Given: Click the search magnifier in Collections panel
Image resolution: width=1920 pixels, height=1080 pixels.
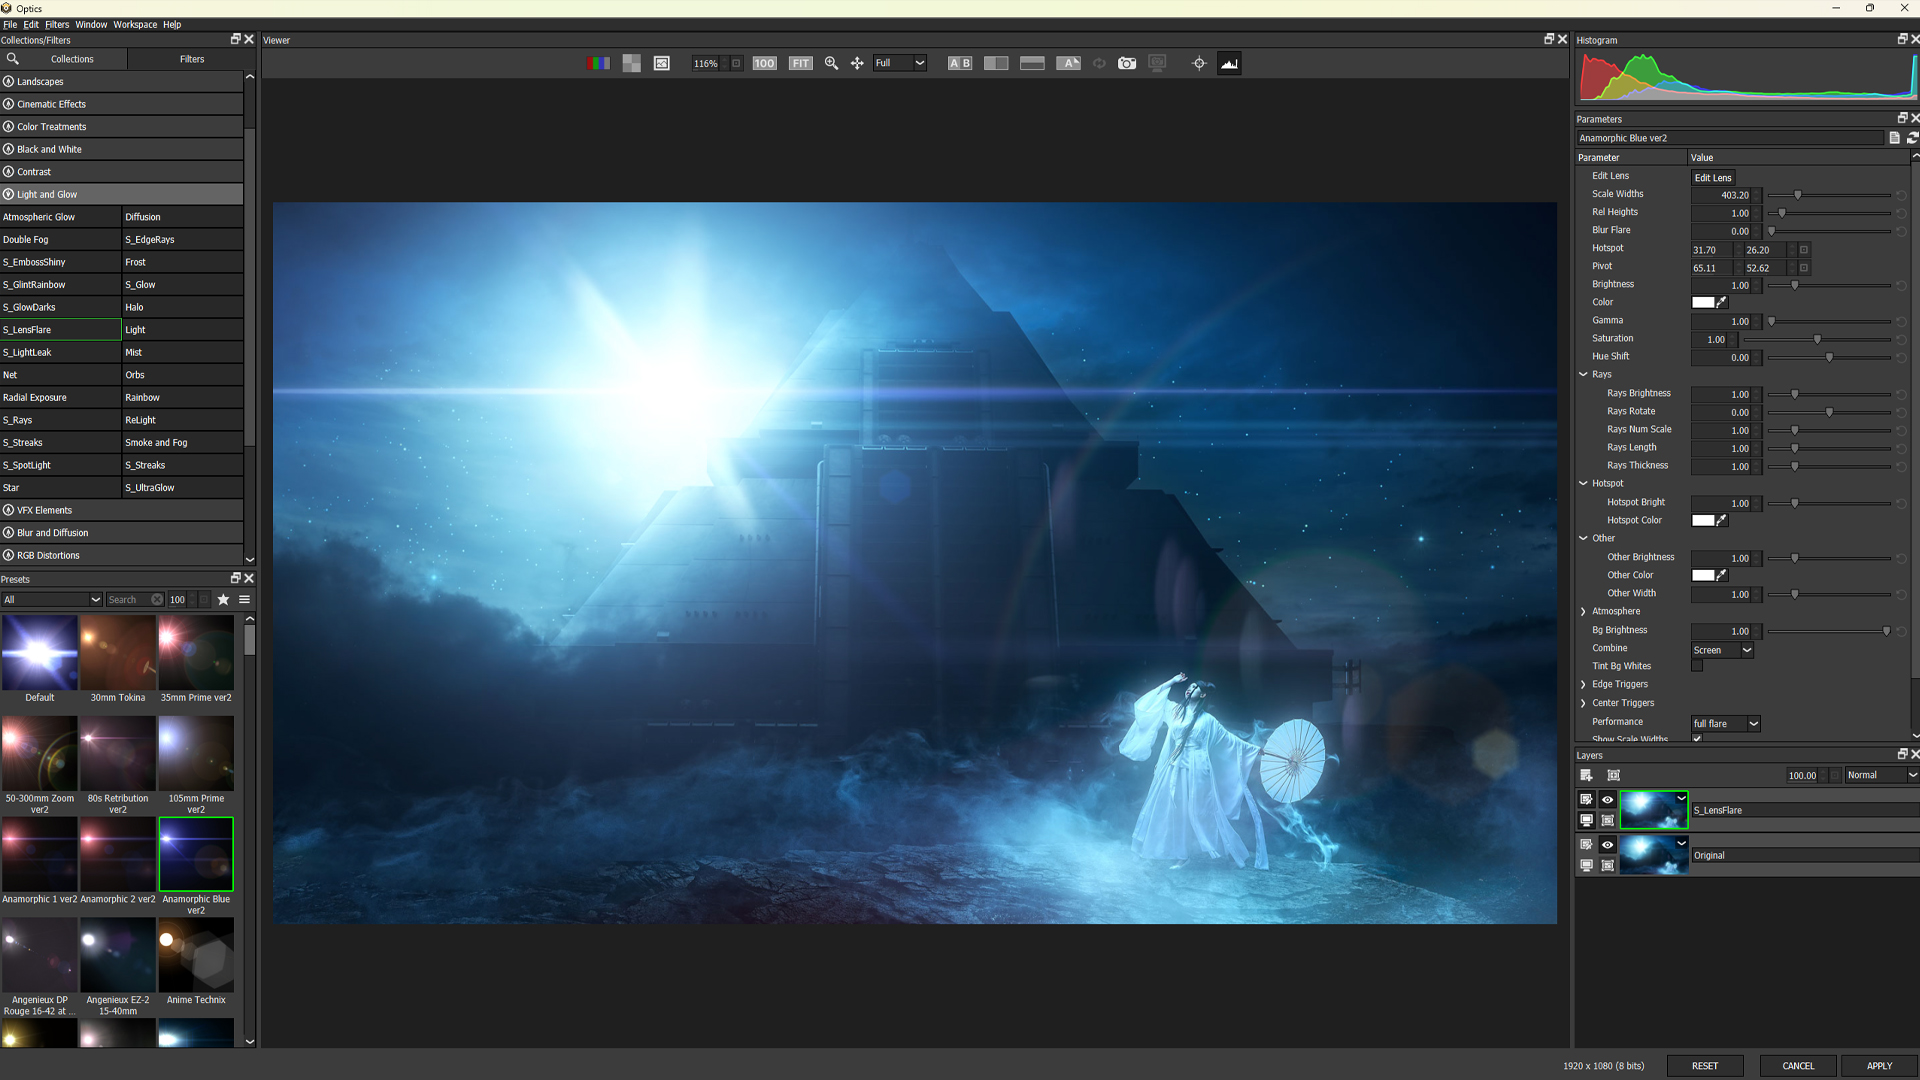Looking at the screenshot, I should click(x=13, y=59).
